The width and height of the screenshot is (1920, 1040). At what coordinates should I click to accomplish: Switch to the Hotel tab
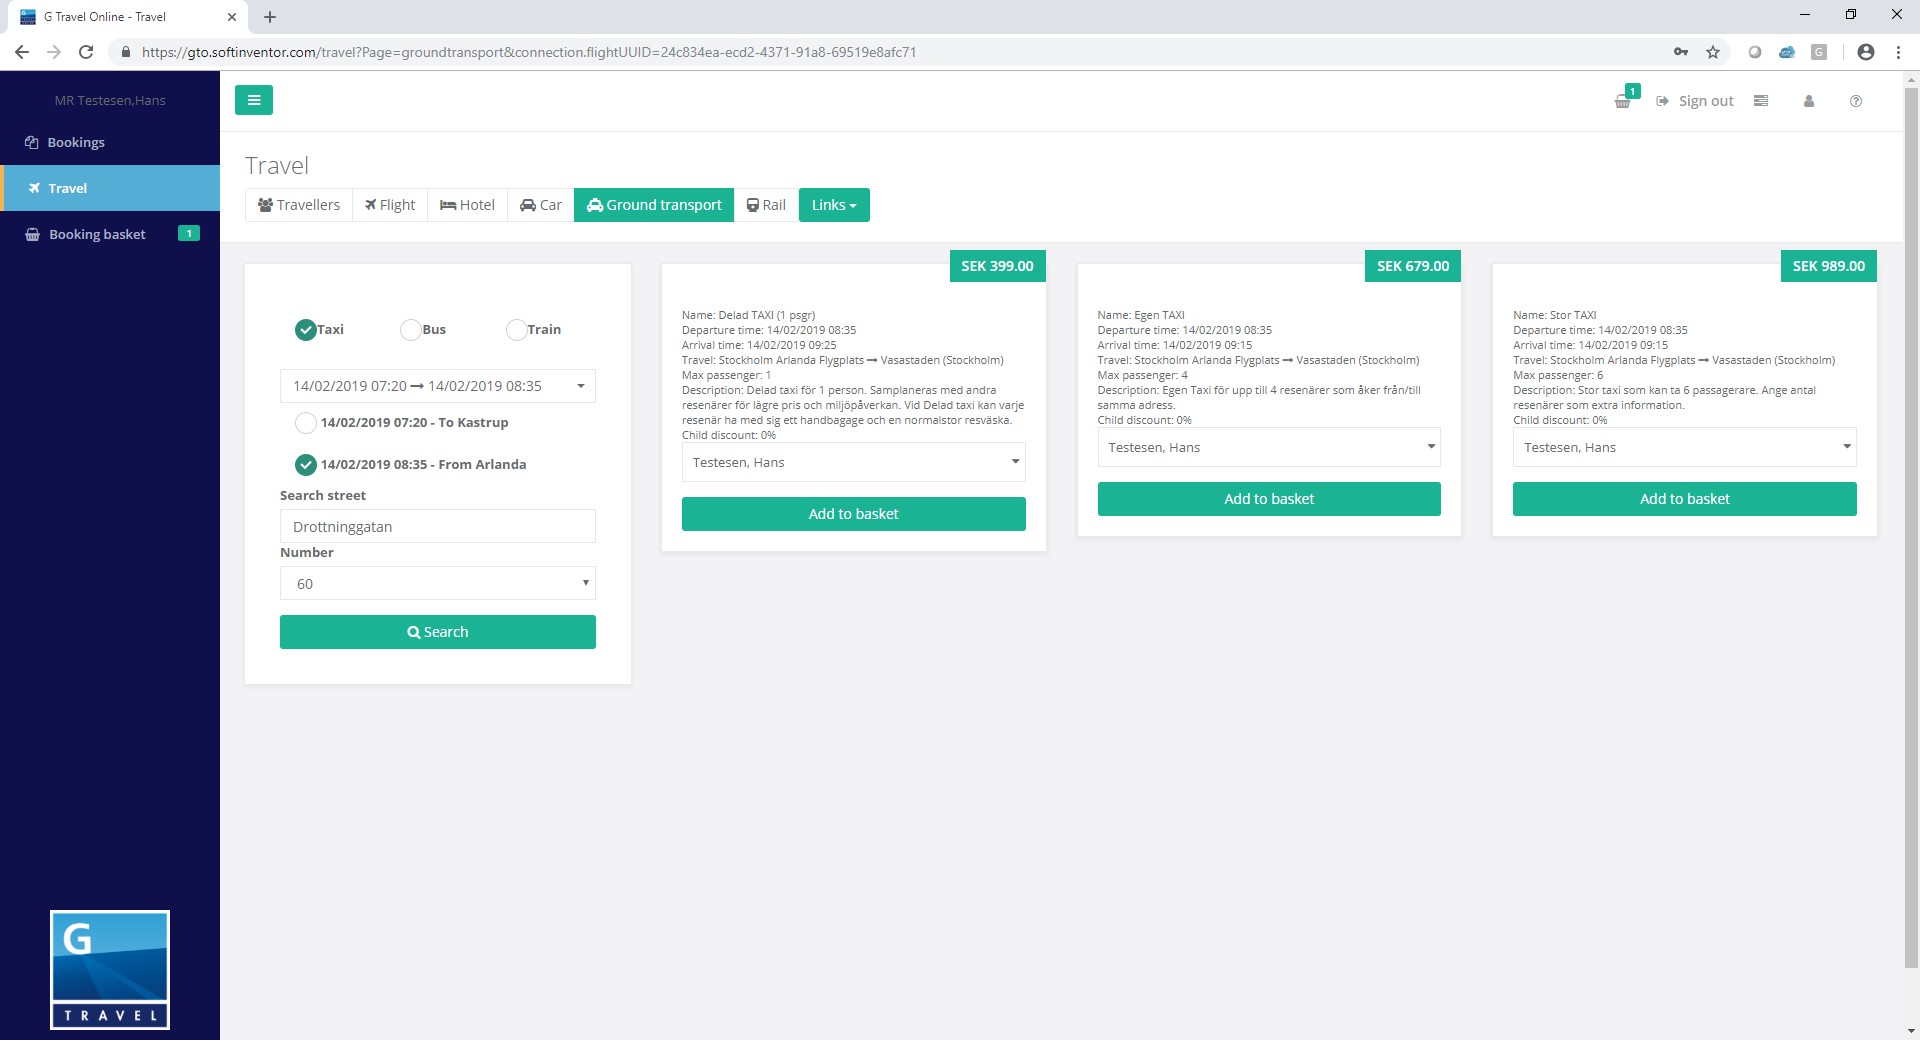[467, 205]
